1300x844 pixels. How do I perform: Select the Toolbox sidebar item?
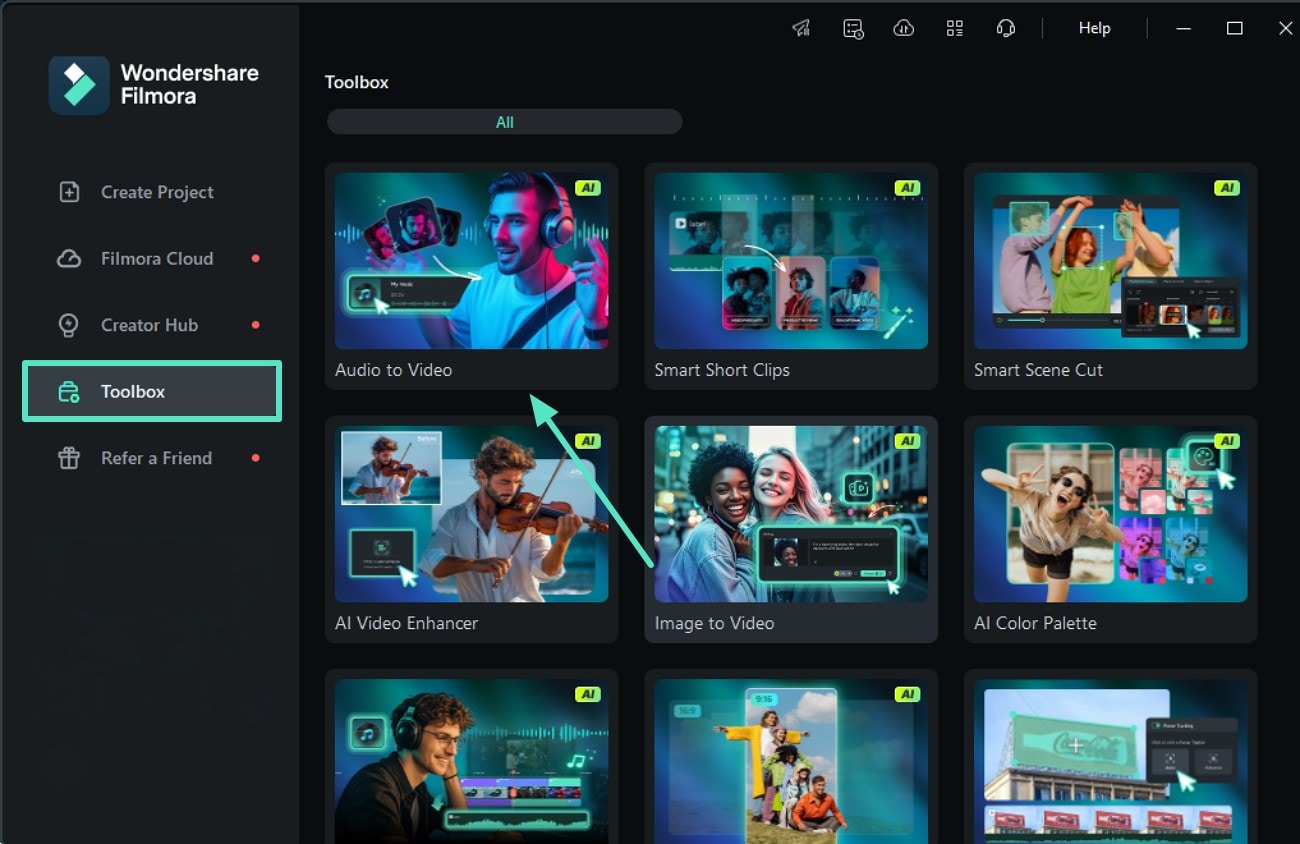[152, 391]
